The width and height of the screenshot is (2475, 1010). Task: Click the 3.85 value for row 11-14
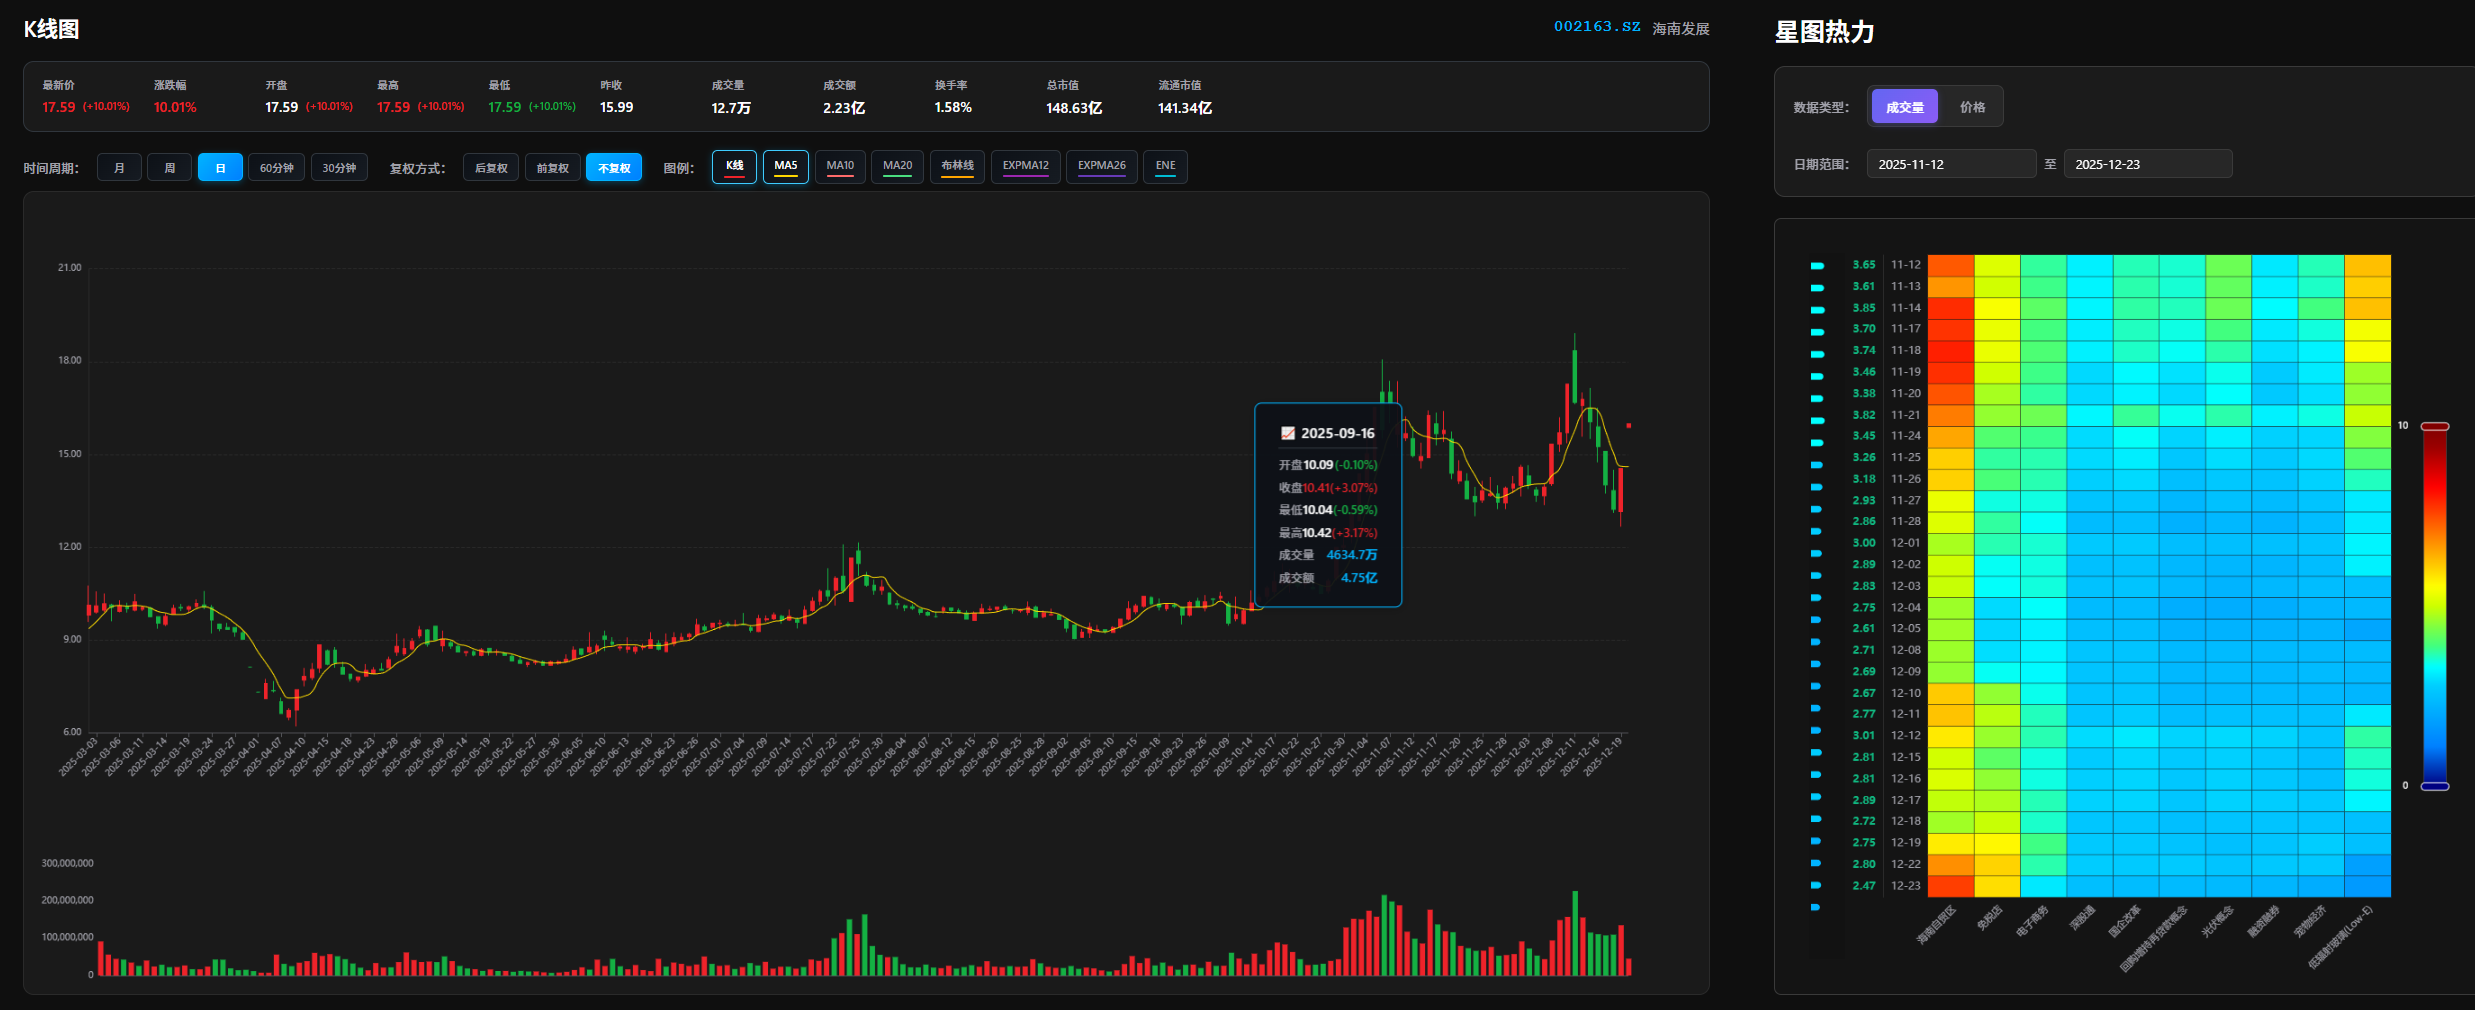pos(1863,308)
